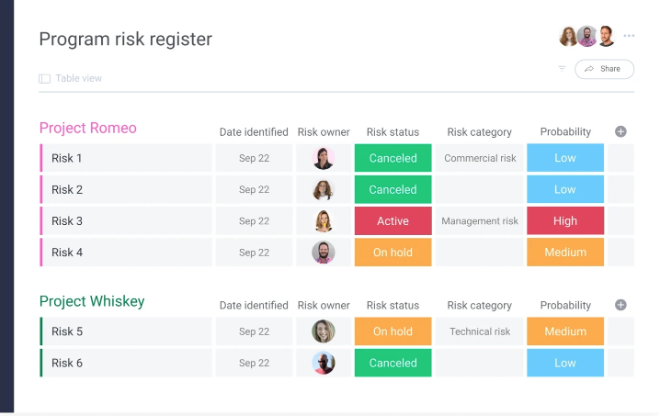The height and width of the screenshot is (416, 659).
Task: Click Risk category header in Project Whiskey
Action: tap(479, 305)
